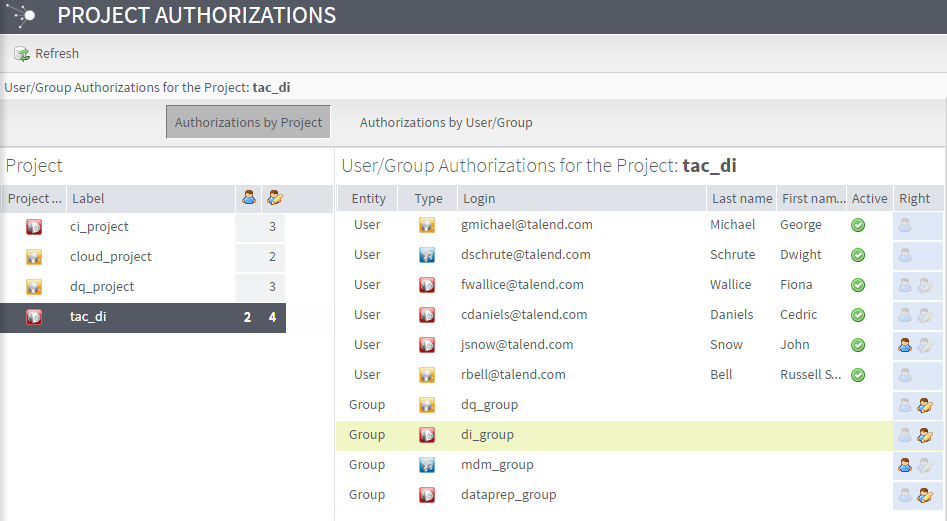This screenshot has width=947, height=521.
Task: Click project type icon for ci_project
Action: pos(34,227)
